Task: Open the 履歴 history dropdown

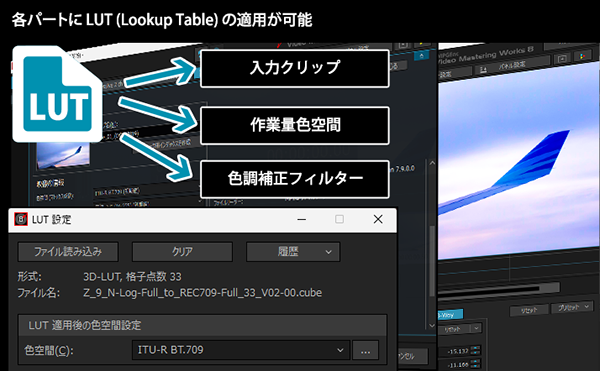Action: point(293,252)
